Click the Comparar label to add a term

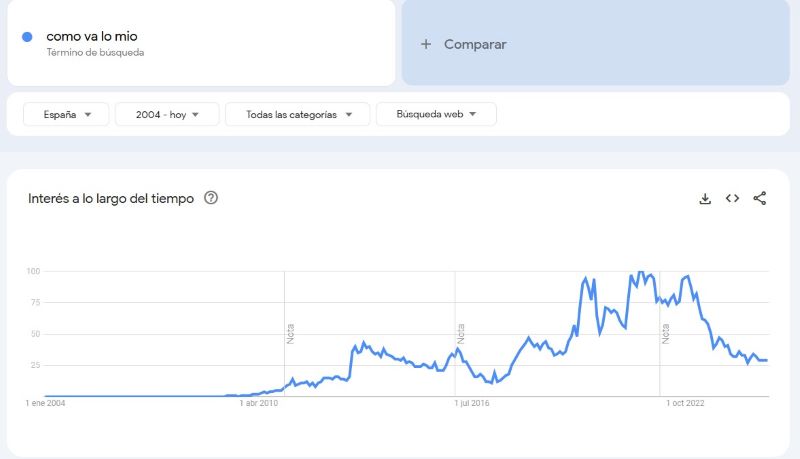(475, 44)
